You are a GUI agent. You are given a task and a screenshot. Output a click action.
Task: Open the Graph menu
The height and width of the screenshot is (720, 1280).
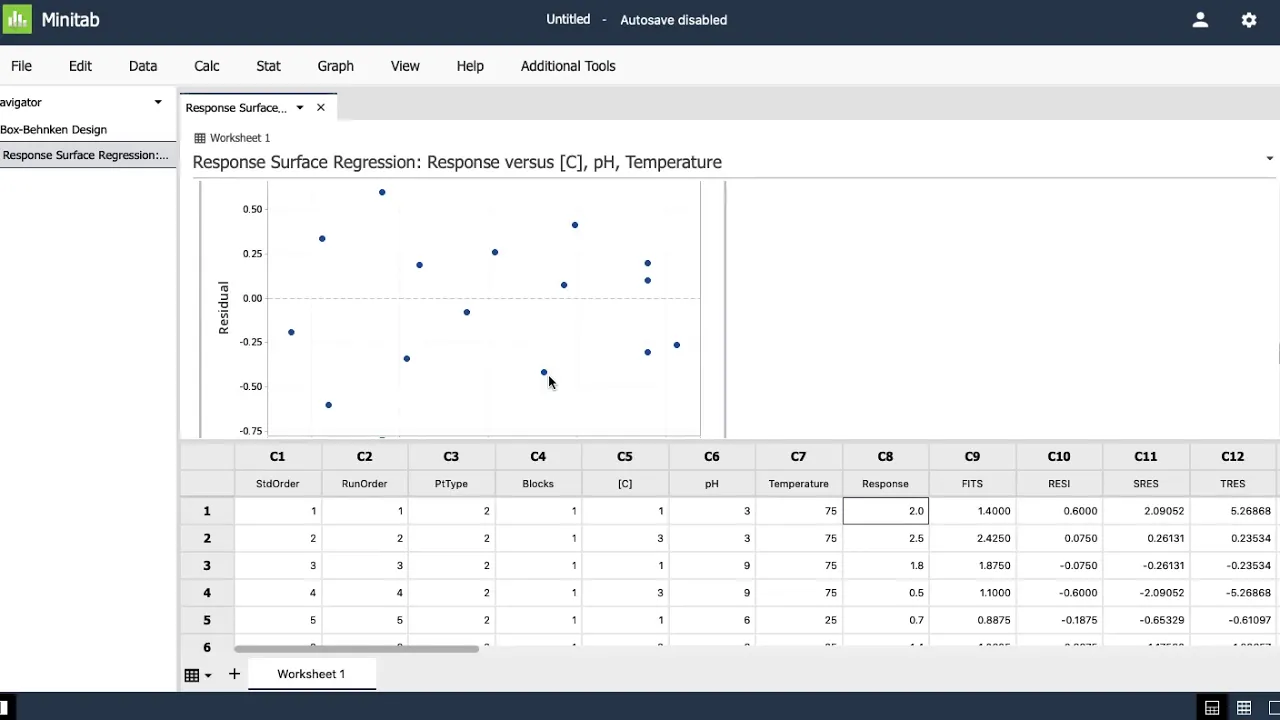click(x=335, y=66)
